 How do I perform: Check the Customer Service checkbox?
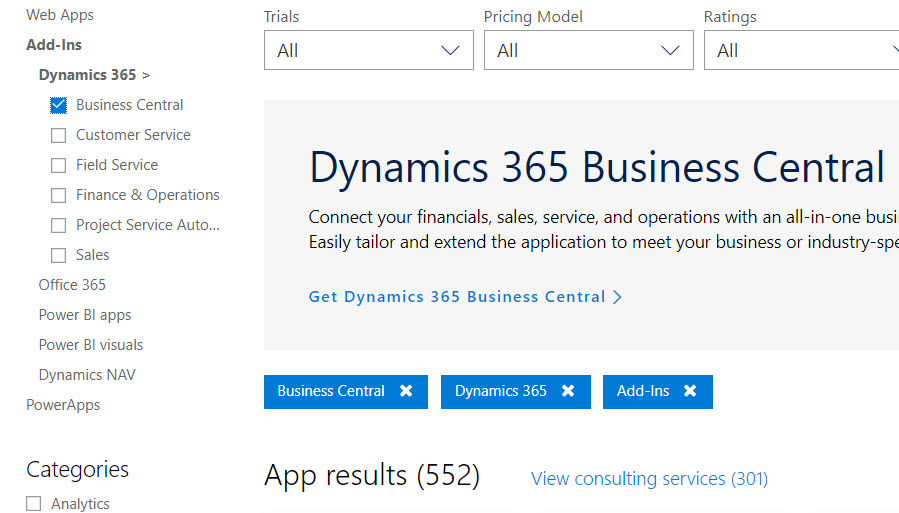click(58, 135)
